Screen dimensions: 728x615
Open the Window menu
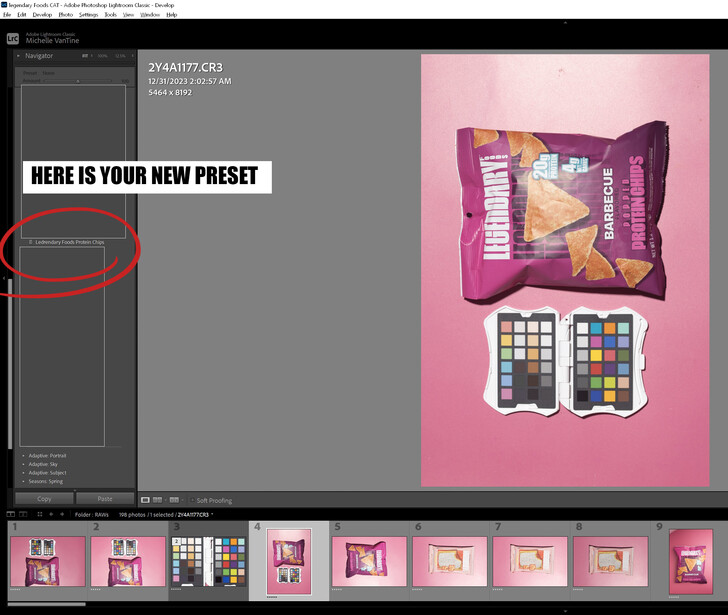pyautogui.click(x=150, y=15)
